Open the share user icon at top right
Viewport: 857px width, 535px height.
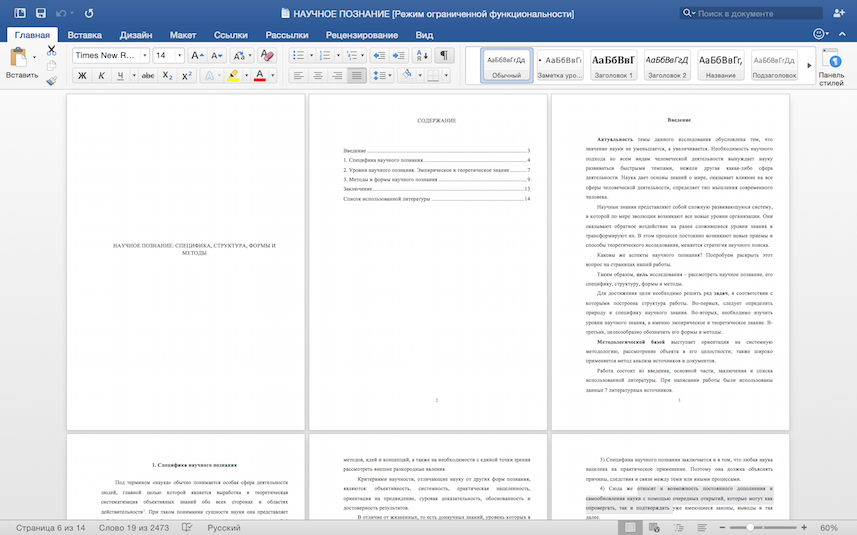point(838,13)
